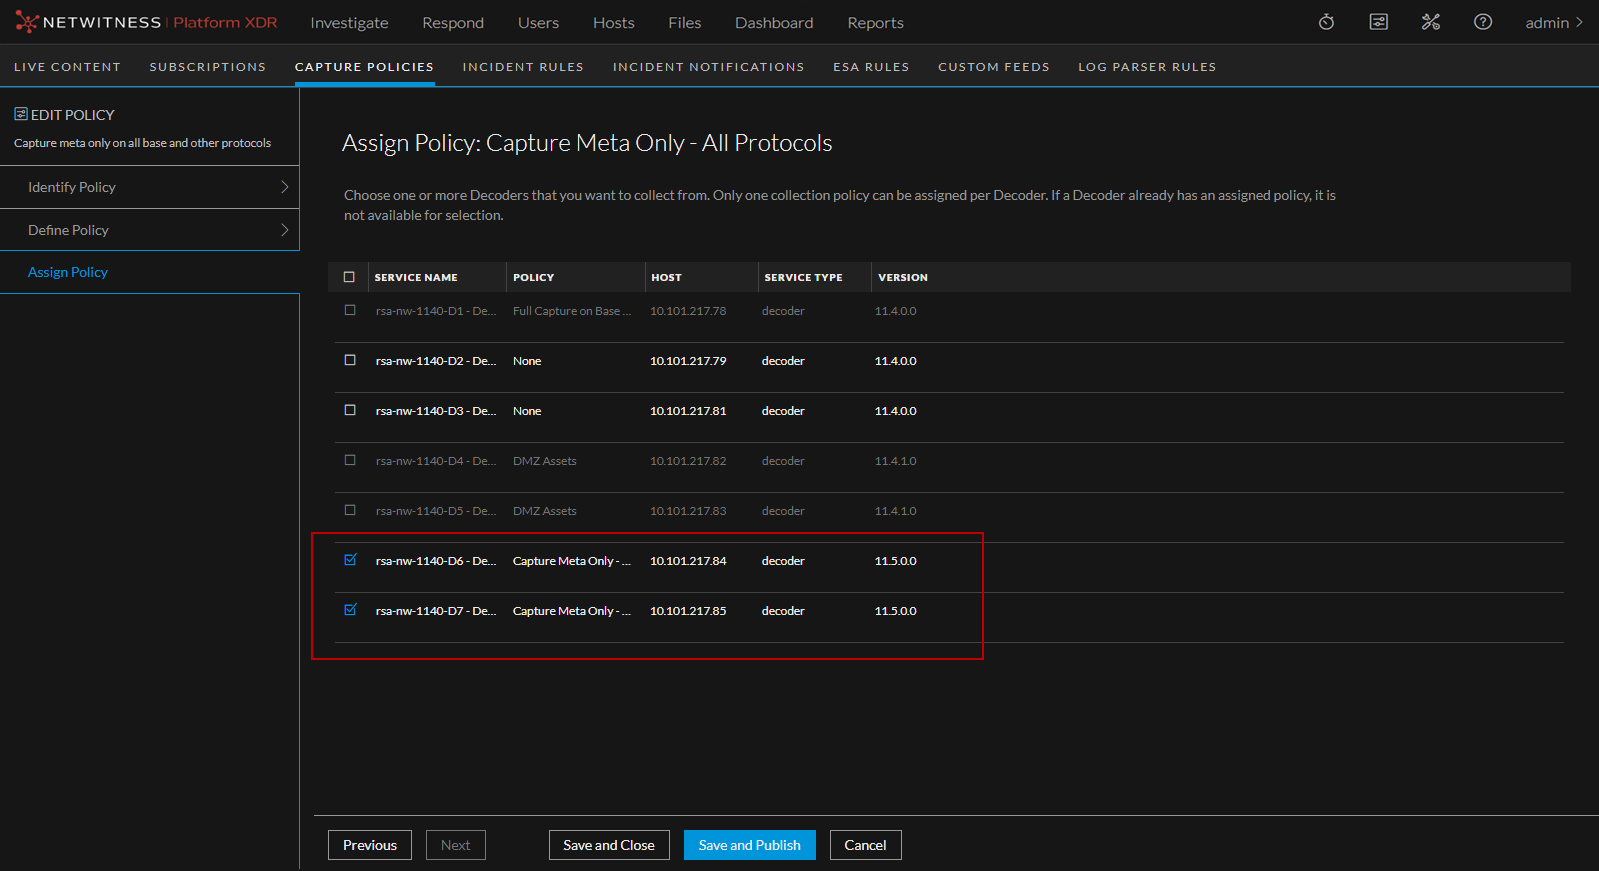Open the configure sliders icon

click(1378, 22)
